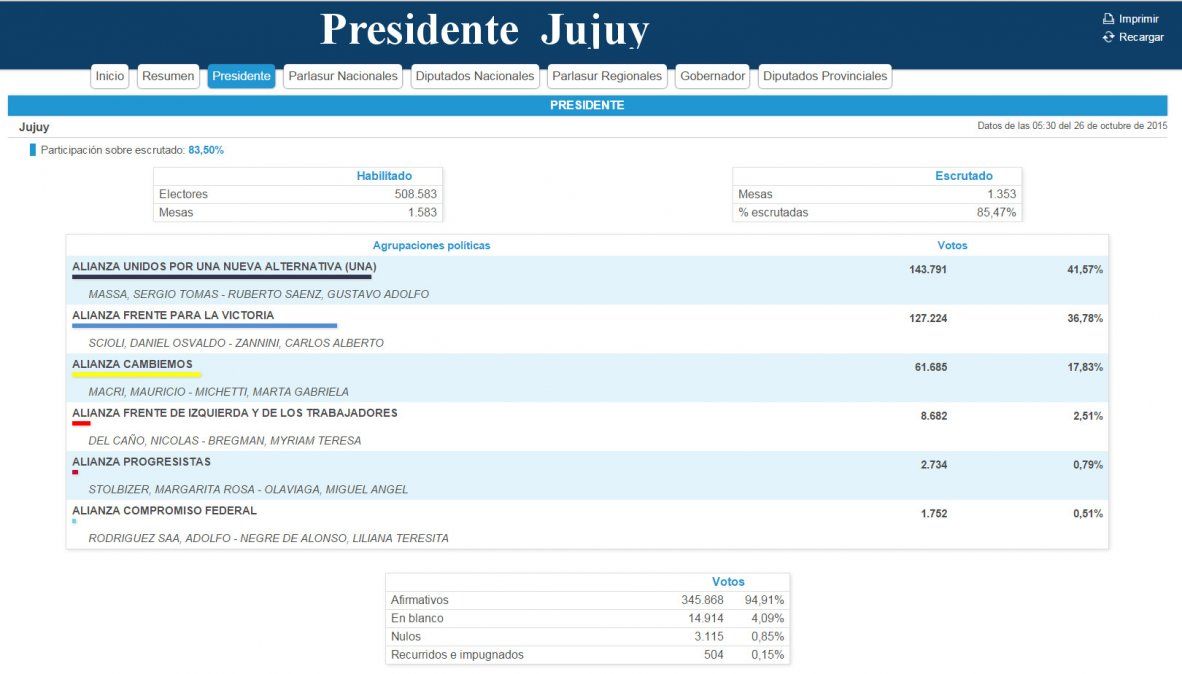Click the 83,50% participation percentage

pos(206,150)
